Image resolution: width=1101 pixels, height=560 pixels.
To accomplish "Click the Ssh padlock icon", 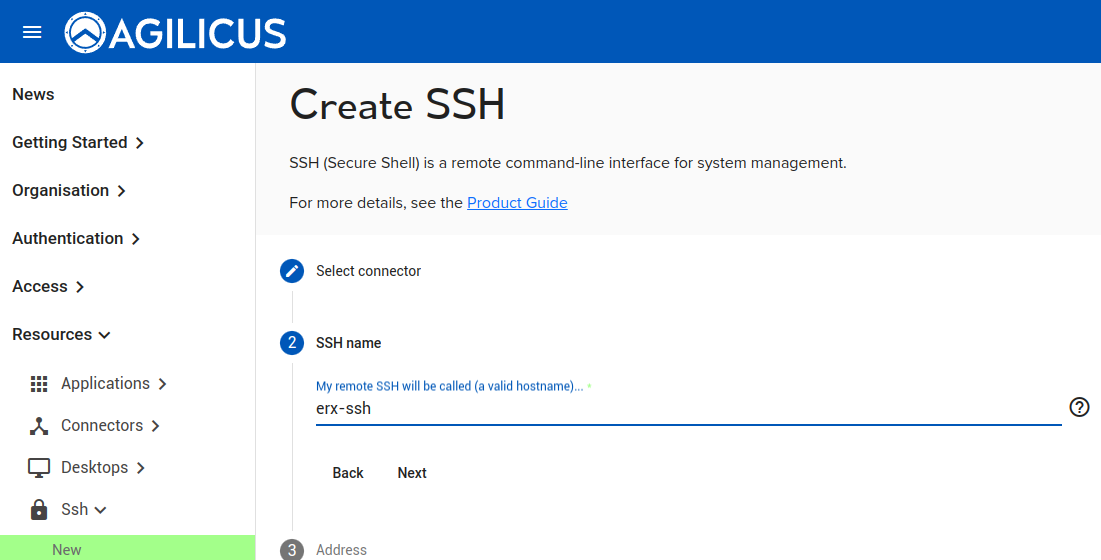I will 39,510.
